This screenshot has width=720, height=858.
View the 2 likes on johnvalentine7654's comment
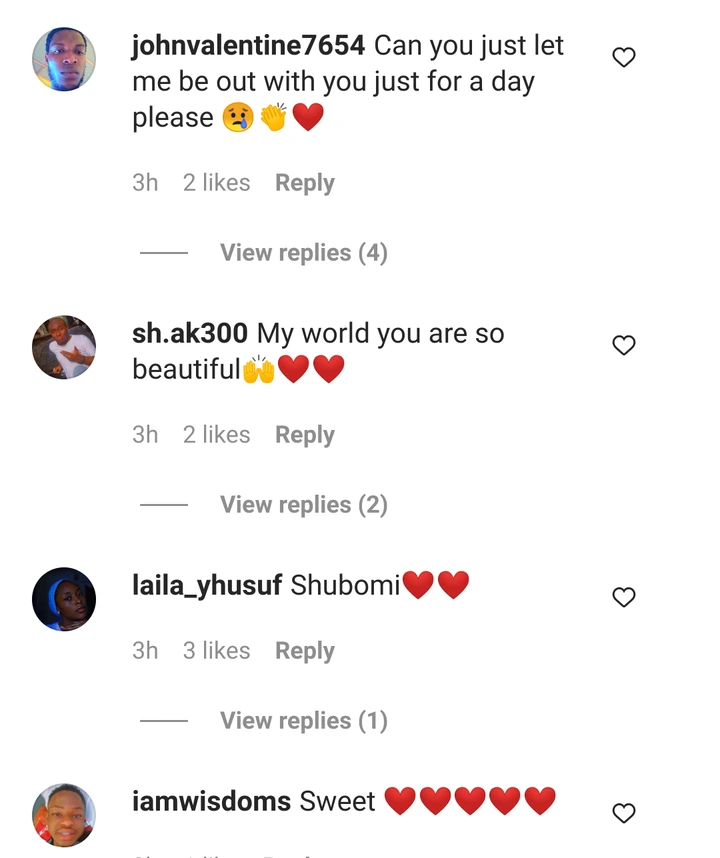[x=217, y=183]
